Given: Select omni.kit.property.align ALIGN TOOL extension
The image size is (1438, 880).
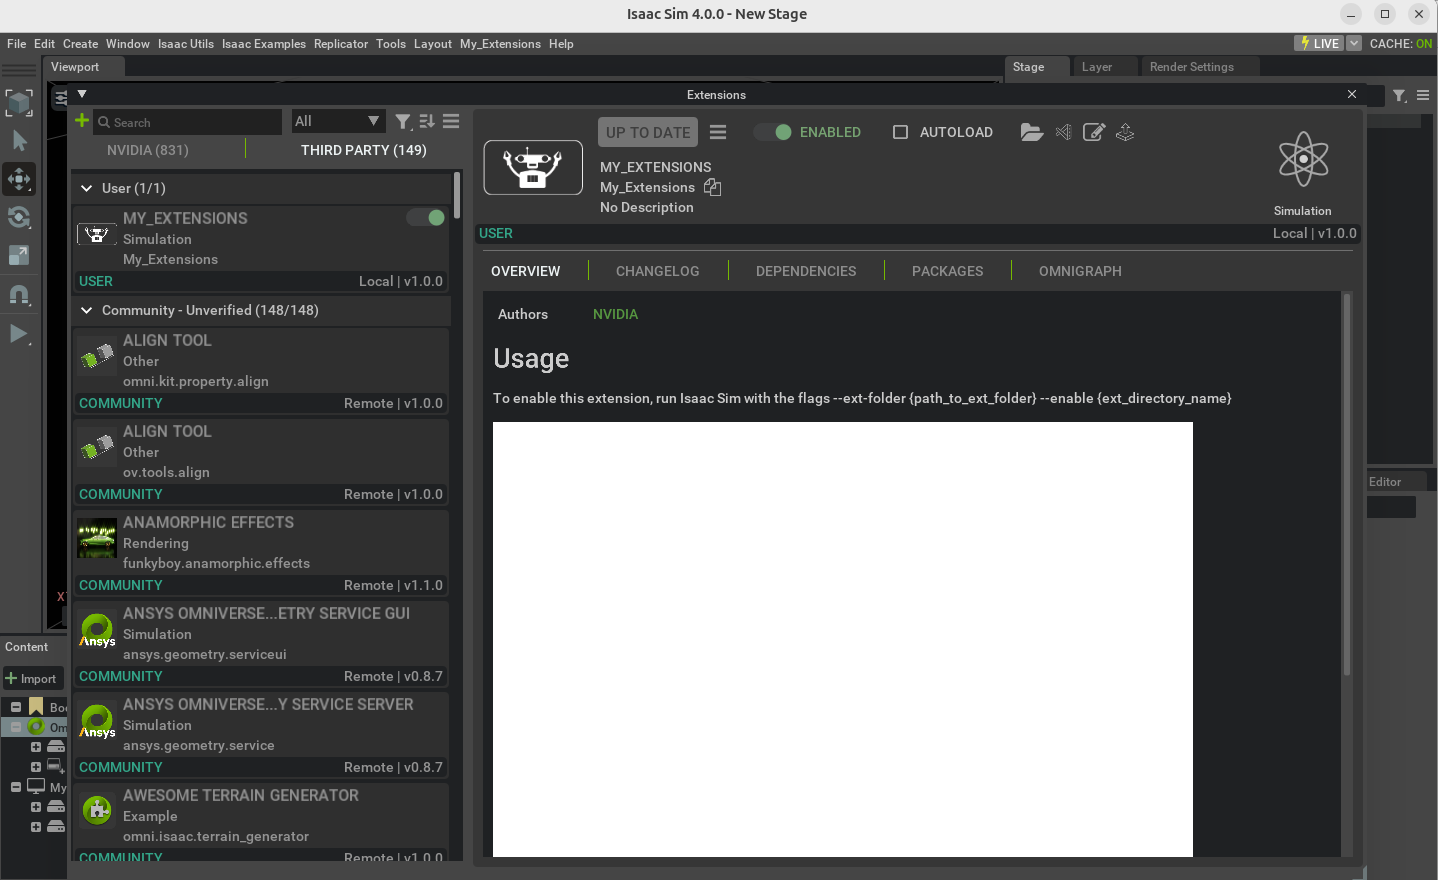Looking at the screenshot, I should [x=261, y=371].
